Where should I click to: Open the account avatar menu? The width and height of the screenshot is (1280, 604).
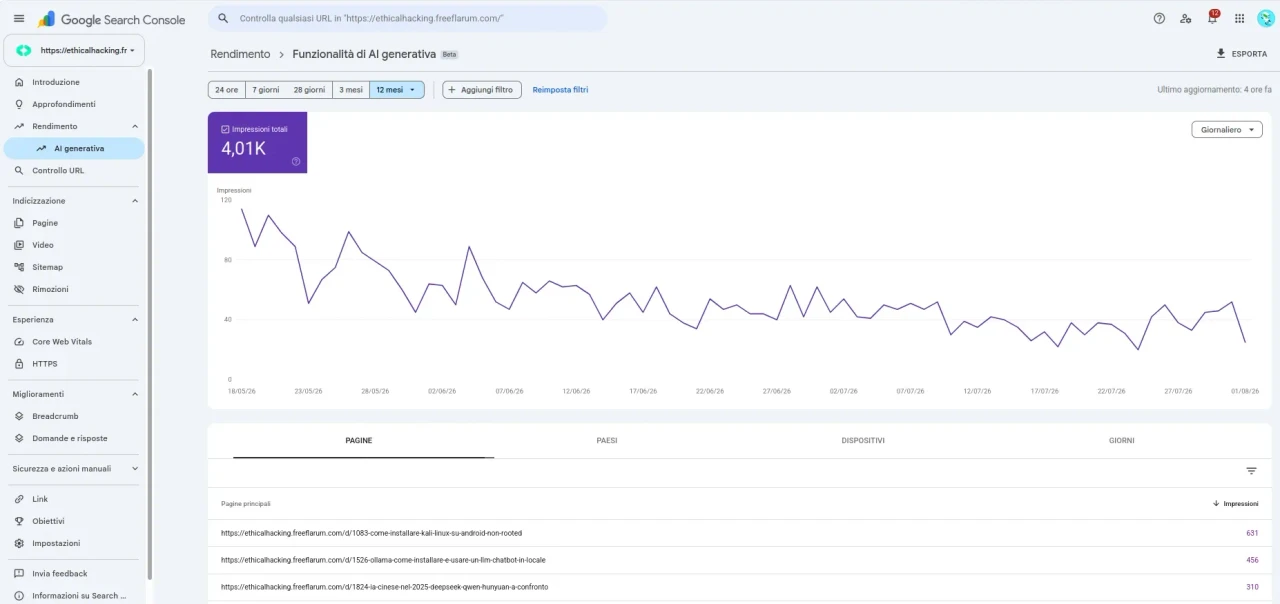[x=1265, y=18]
